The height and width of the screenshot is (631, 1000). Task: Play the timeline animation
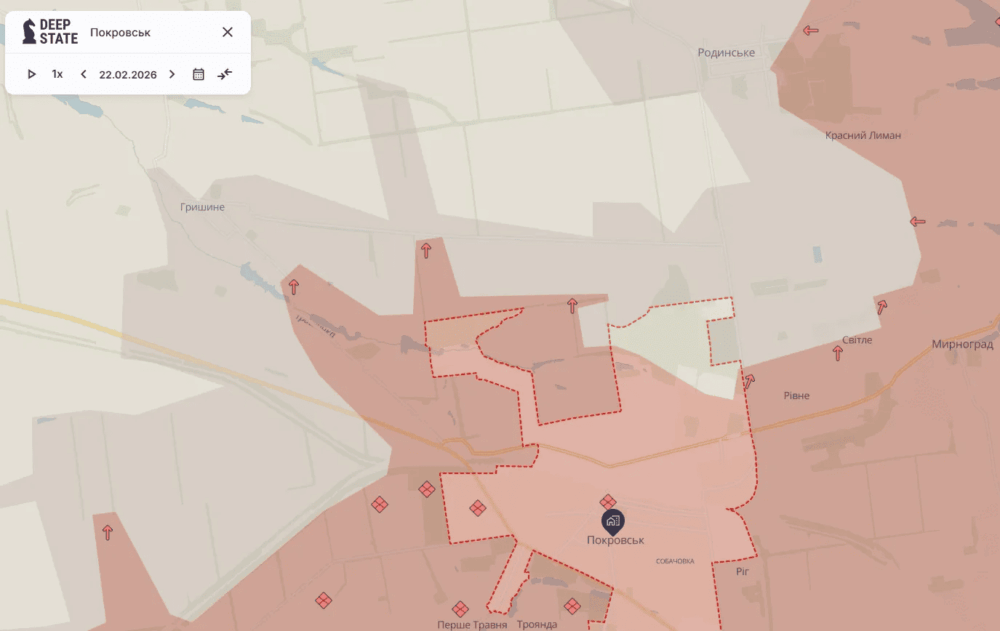[x=31, y=74]
